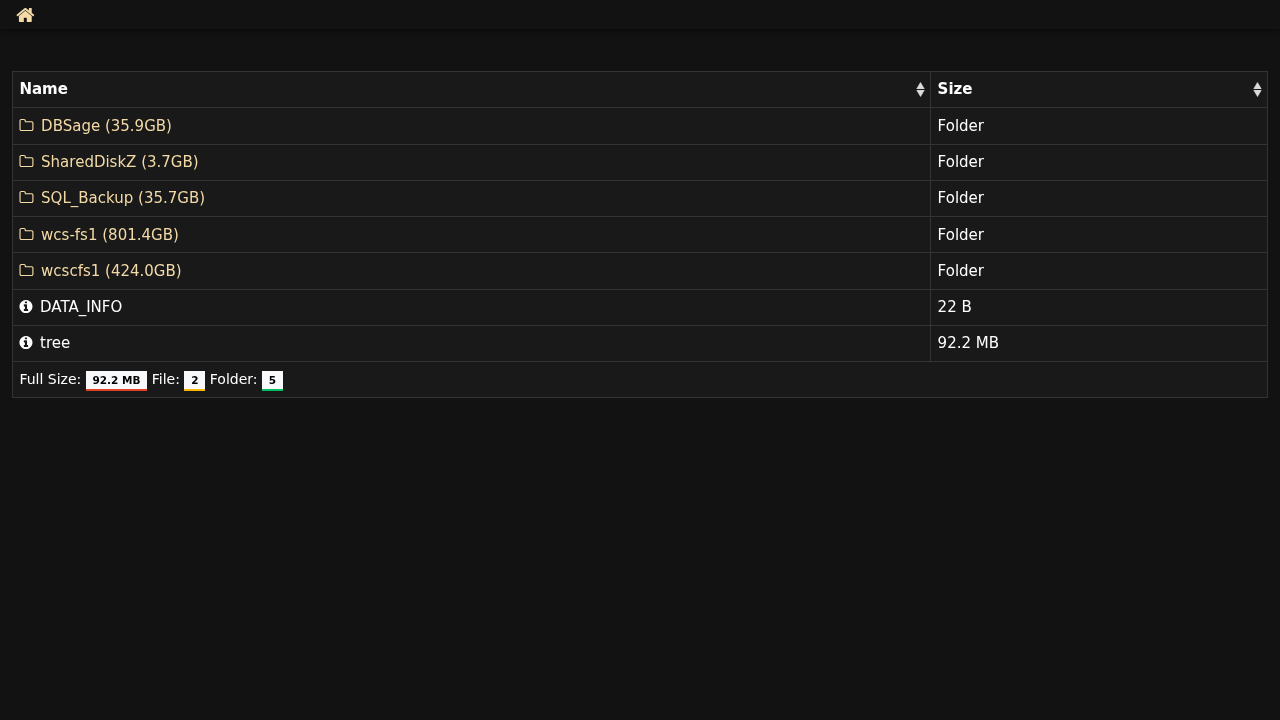1280x720 pixels.
Task: Sort the table by Size column arrows
Action: coord(1257,90)
